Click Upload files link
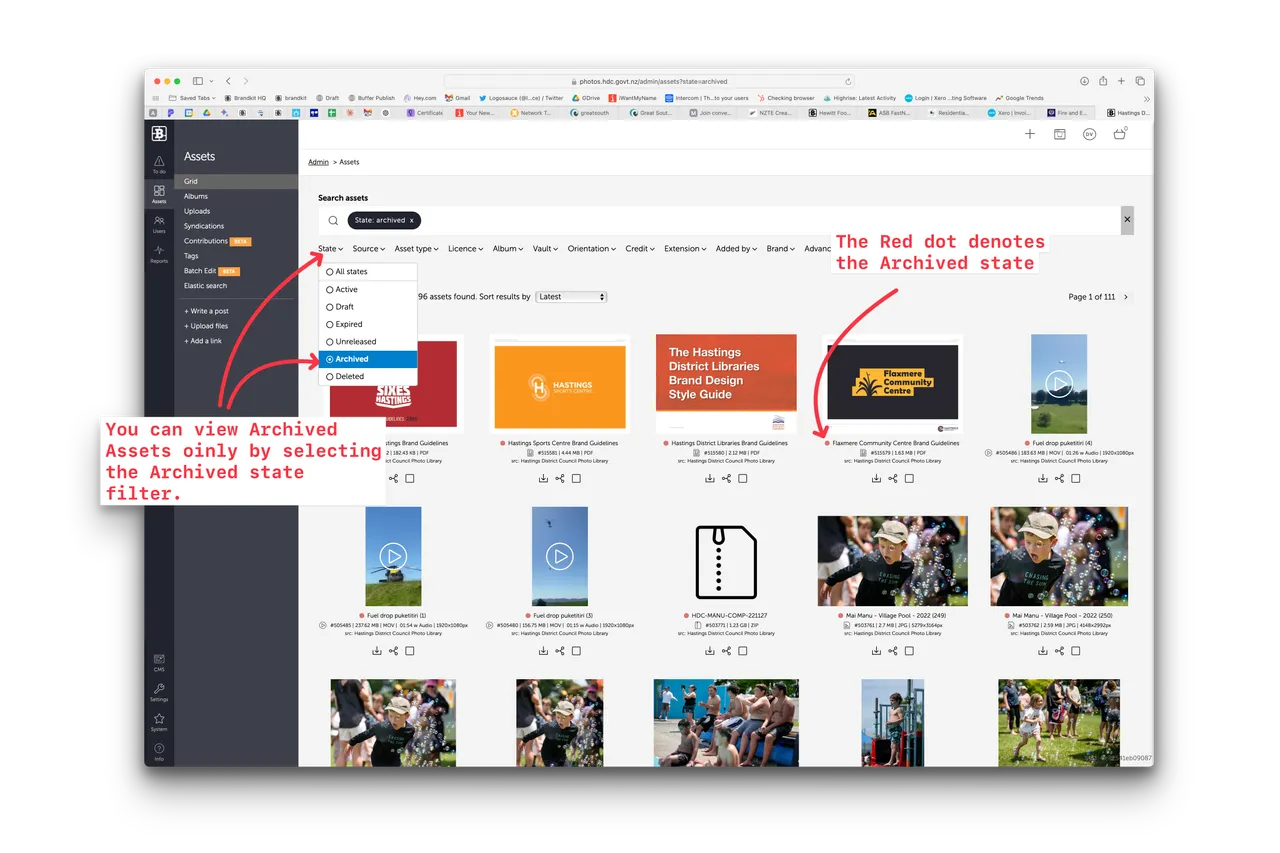The height and width of the screenshot is (853, 1280). point(206,326)
